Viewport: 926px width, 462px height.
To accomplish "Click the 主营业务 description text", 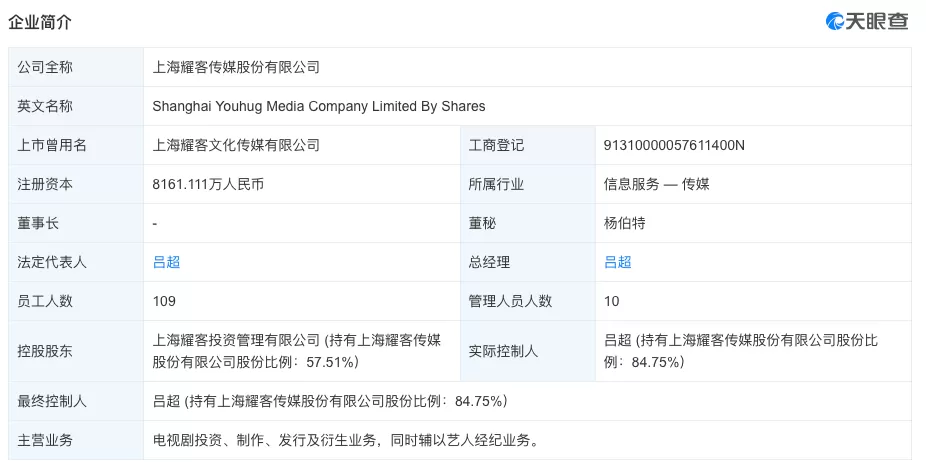I will [x=345, y=440].
